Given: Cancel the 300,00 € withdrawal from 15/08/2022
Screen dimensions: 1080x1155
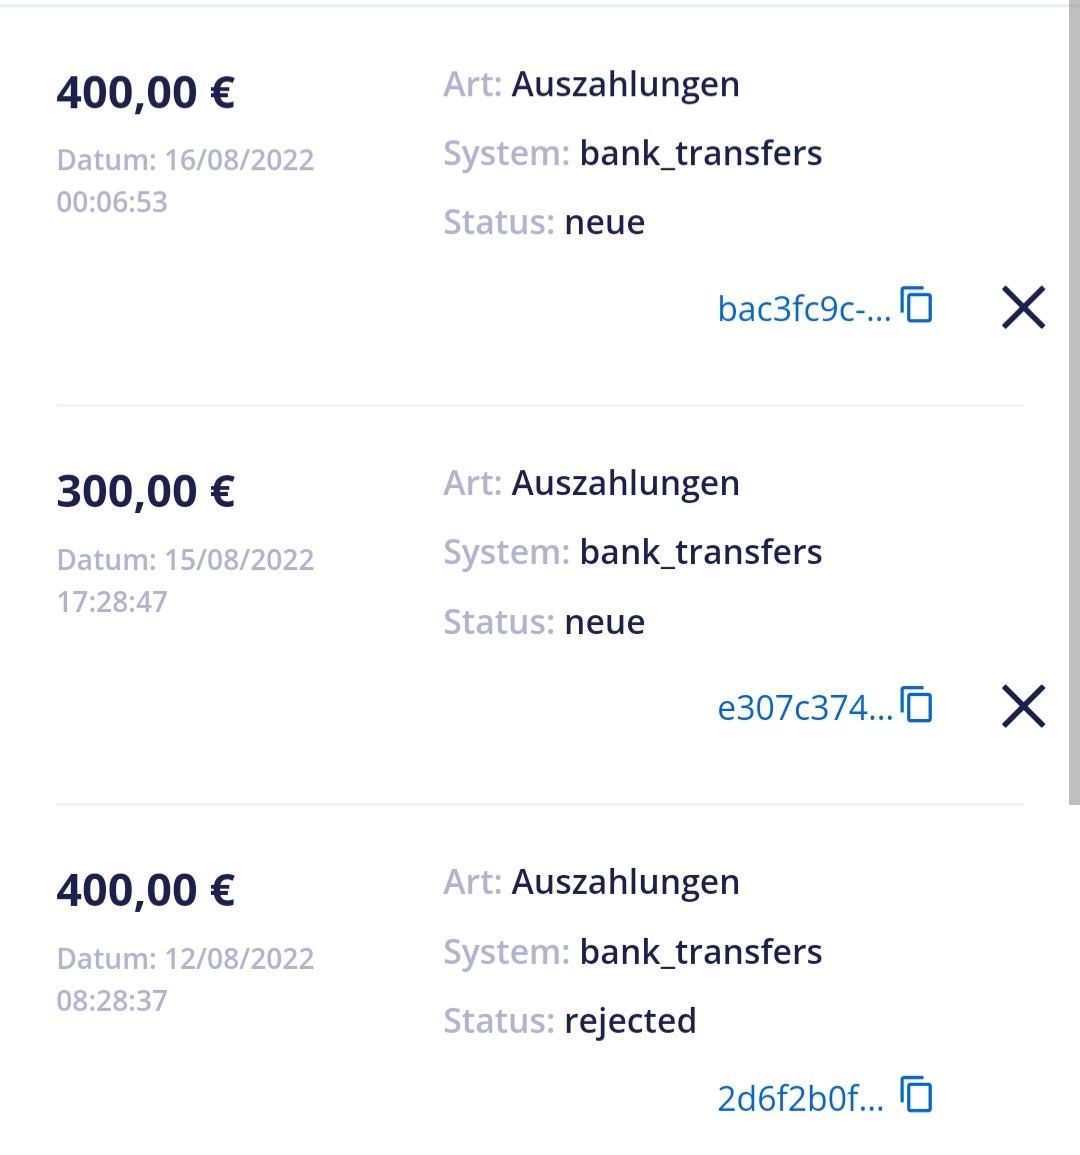Looking at the screenshot, I should click(1023, 706).
